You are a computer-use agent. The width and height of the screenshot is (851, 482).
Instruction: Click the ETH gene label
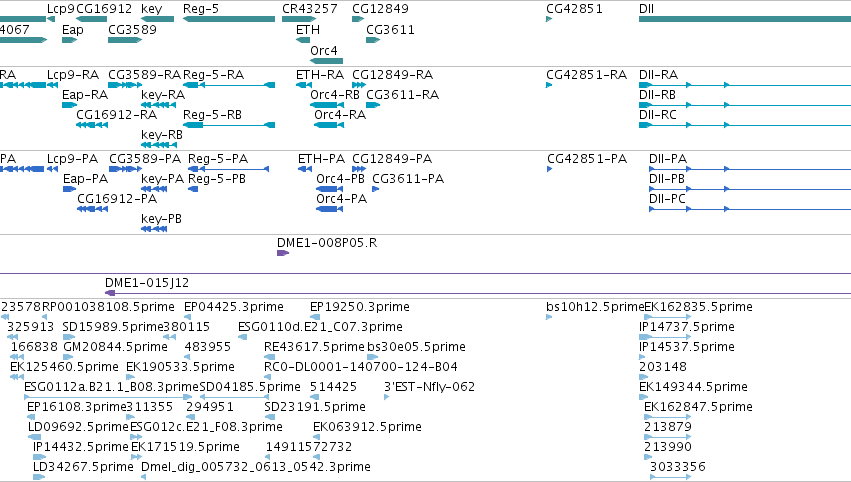coord(308,30)
